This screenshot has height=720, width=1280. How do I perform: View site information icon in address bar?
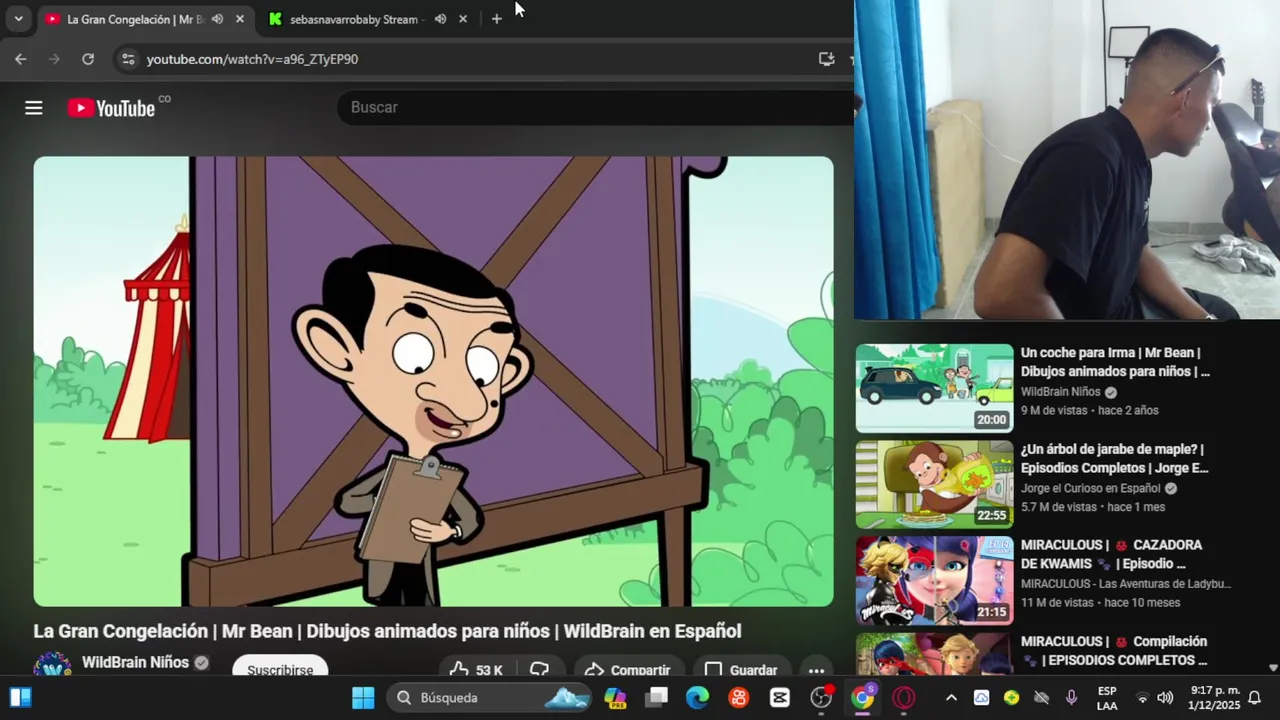pyautogui.click(x=127, y=59)
